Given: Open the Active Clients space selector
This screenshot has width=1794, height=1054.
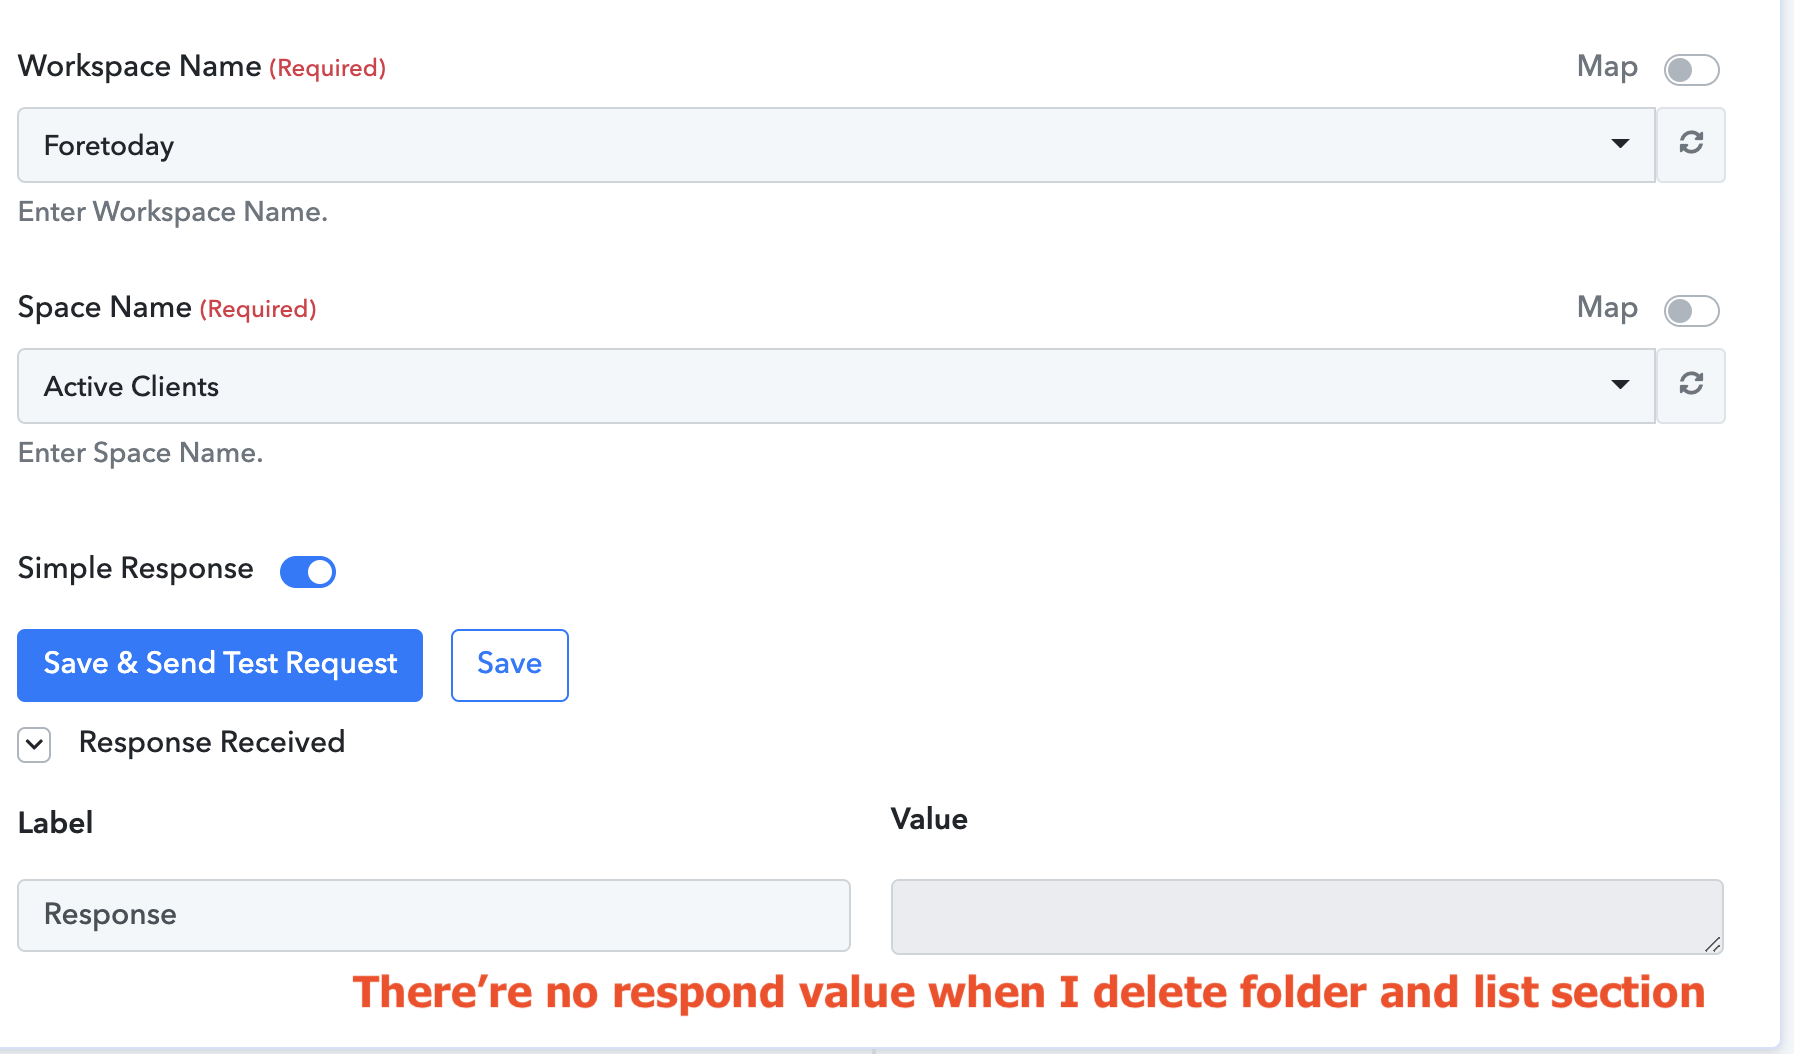Looking at the screenshot, I should tap(836, 386).
